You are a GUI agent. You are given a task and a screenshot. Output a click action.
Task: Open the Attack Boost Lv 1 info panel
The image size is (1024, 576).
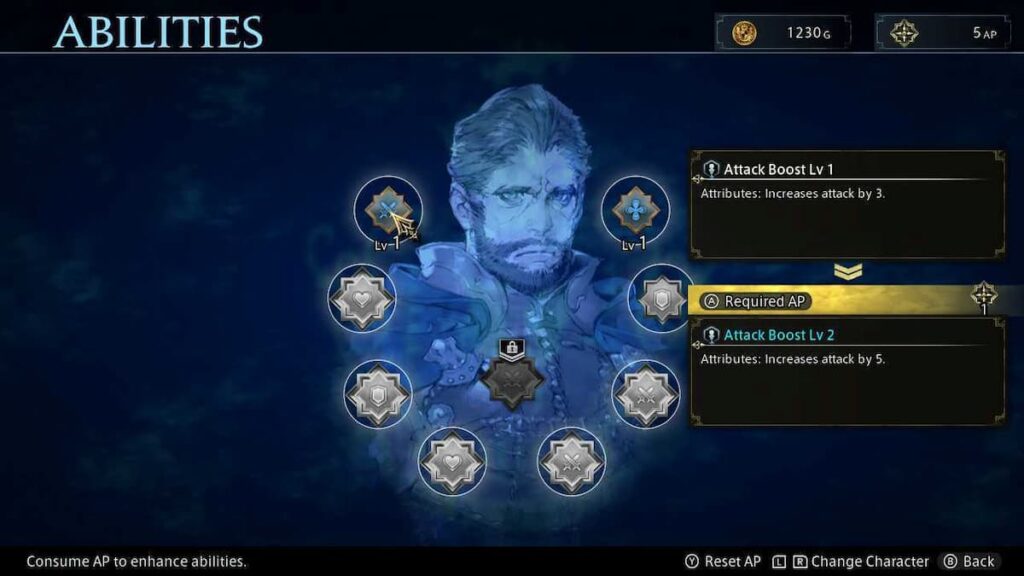(x=848, y=204)
